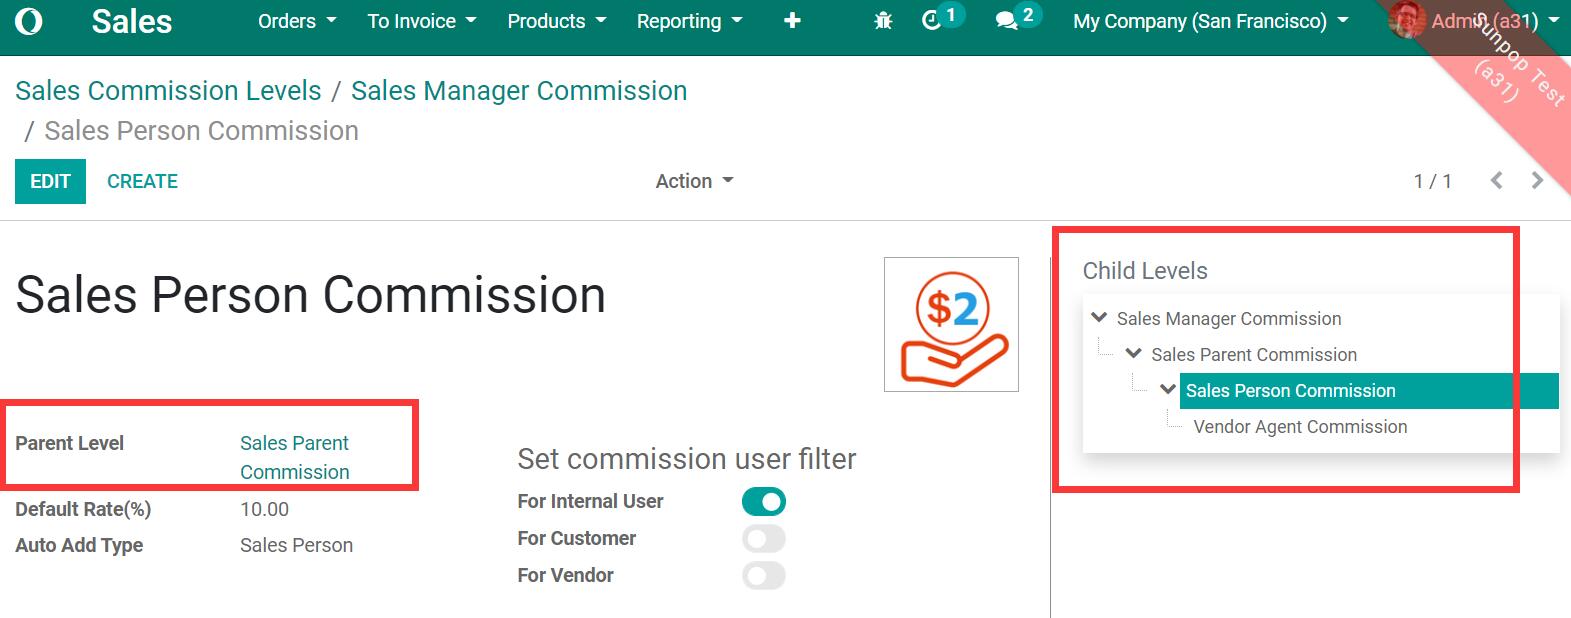Click the Child Levels heading
This screenshot has width=1571, height=618.
tap(1145, 271)
